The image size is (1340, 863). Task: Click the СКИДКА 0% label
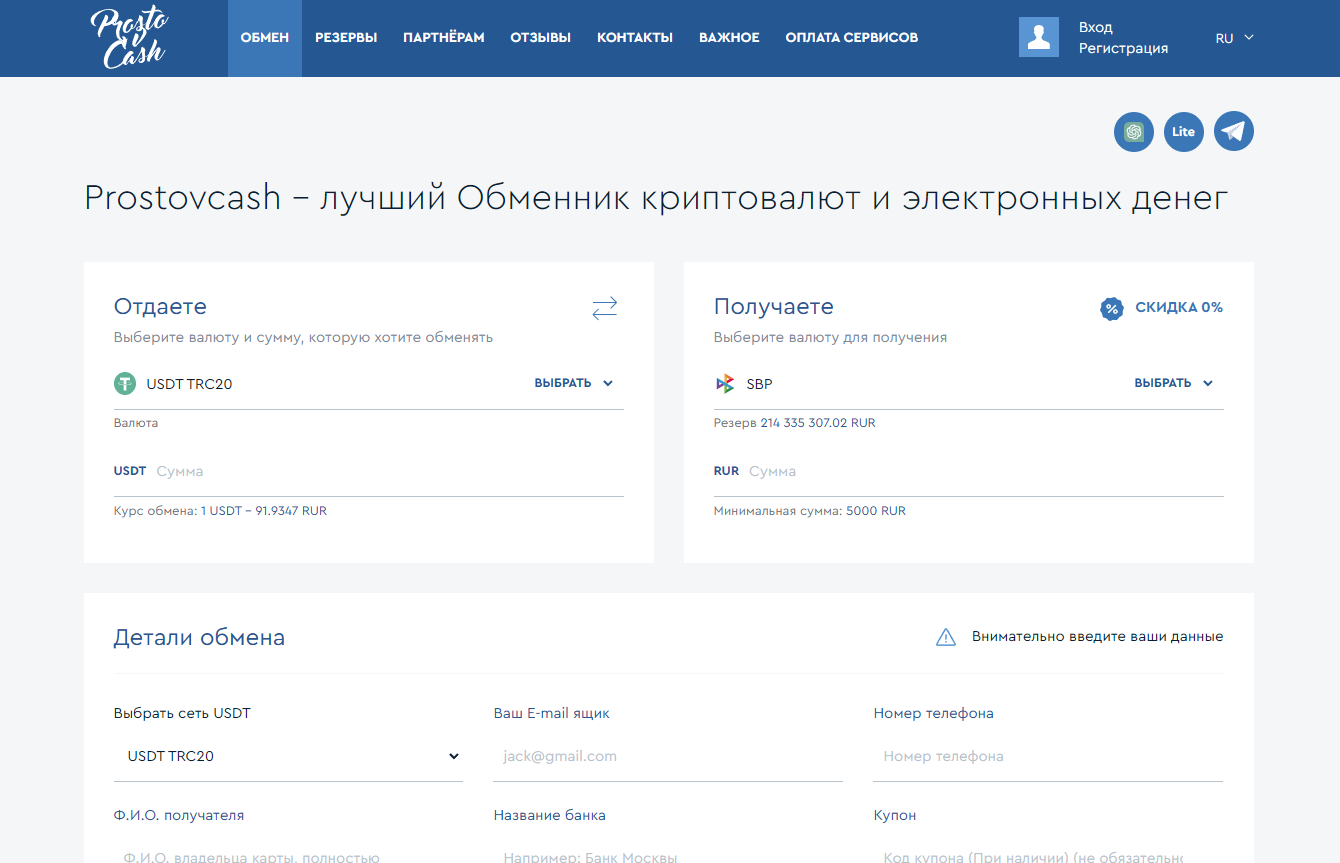pyautogui.click(x=1179, y=307)
